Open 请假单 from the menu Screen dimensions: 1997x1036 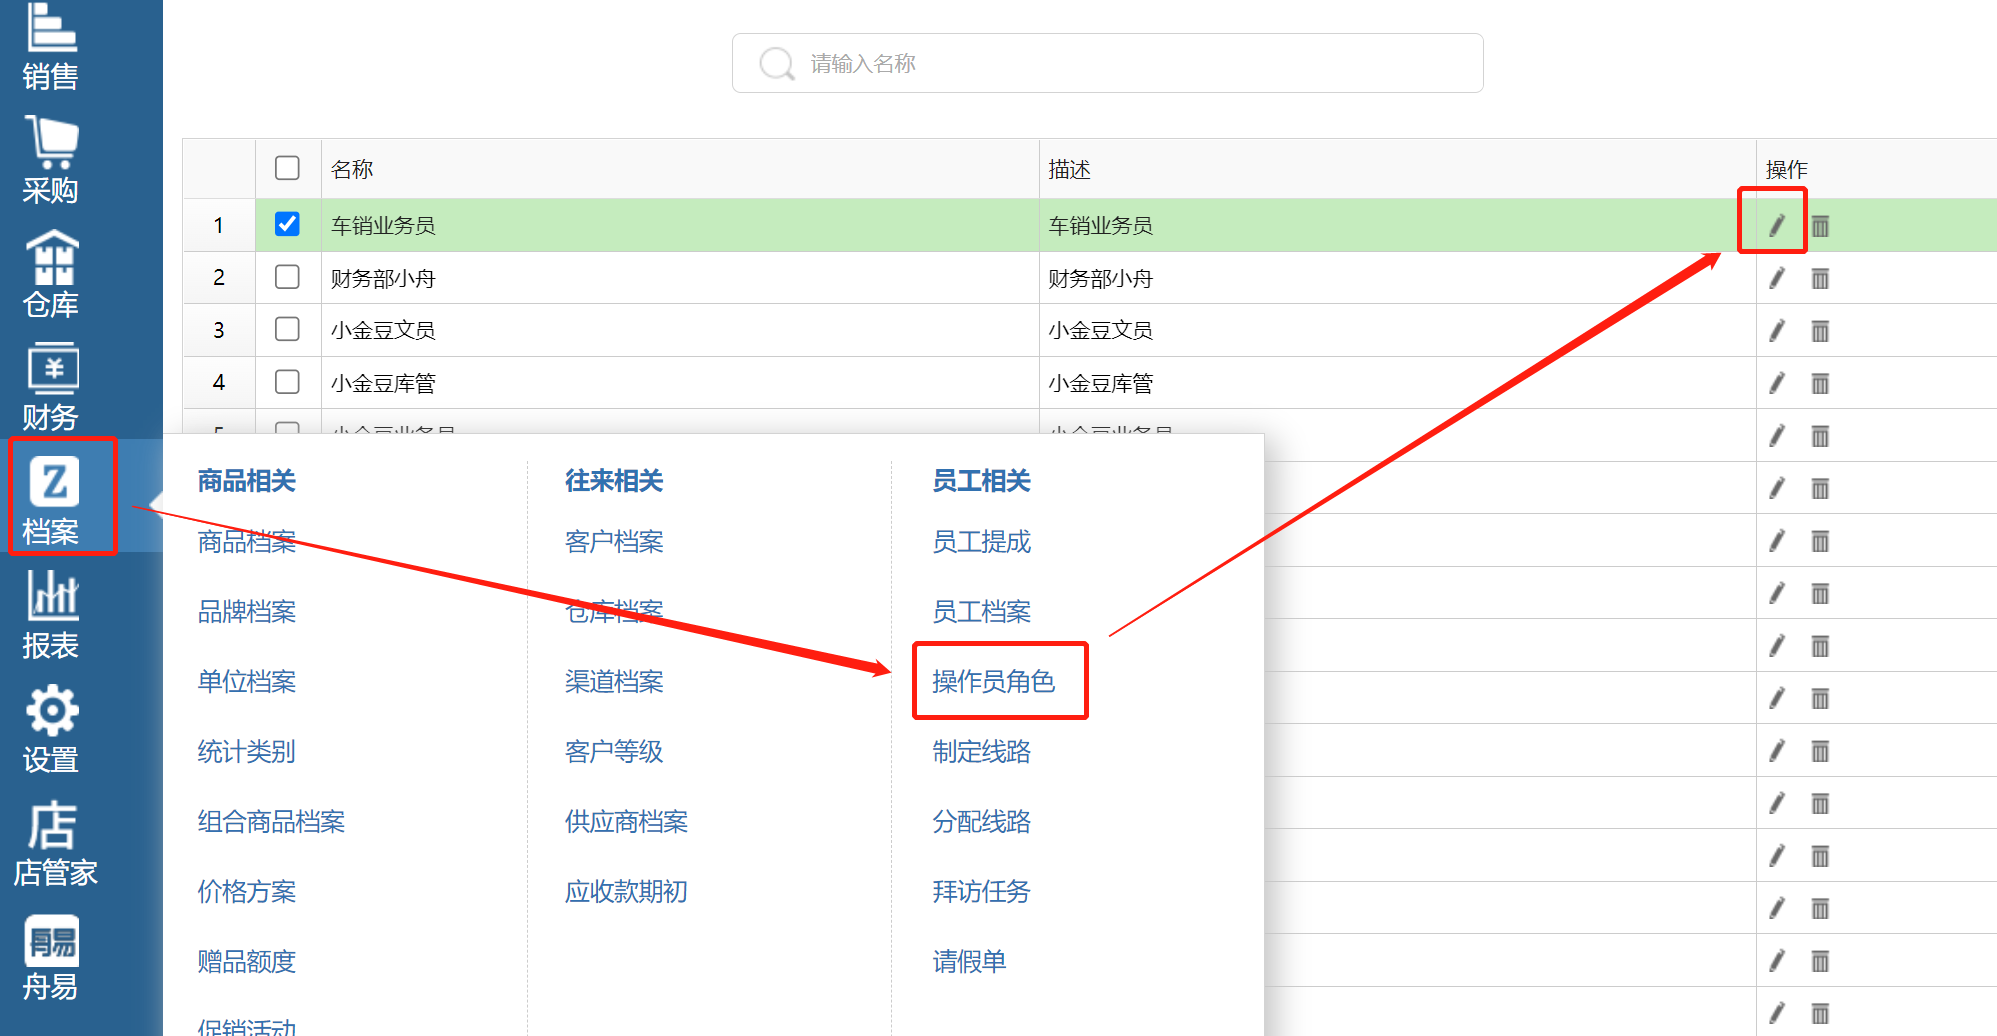tap(970, 961)
